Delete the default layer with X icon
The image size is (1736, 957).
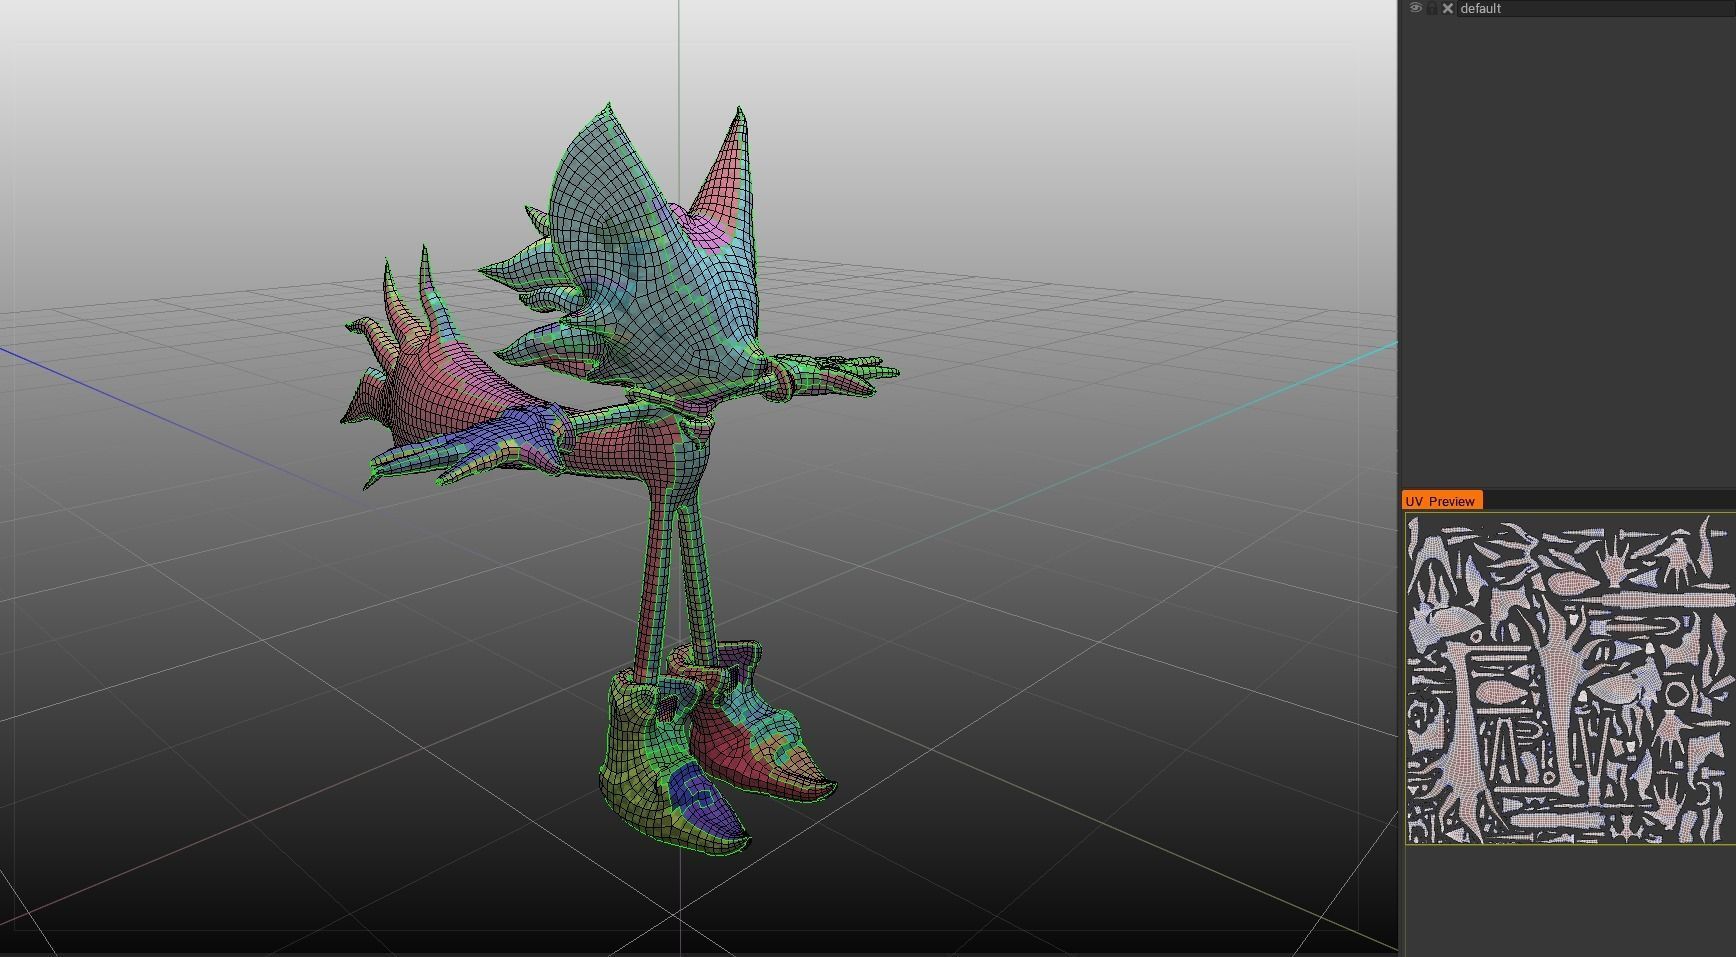coord(1448,8)
